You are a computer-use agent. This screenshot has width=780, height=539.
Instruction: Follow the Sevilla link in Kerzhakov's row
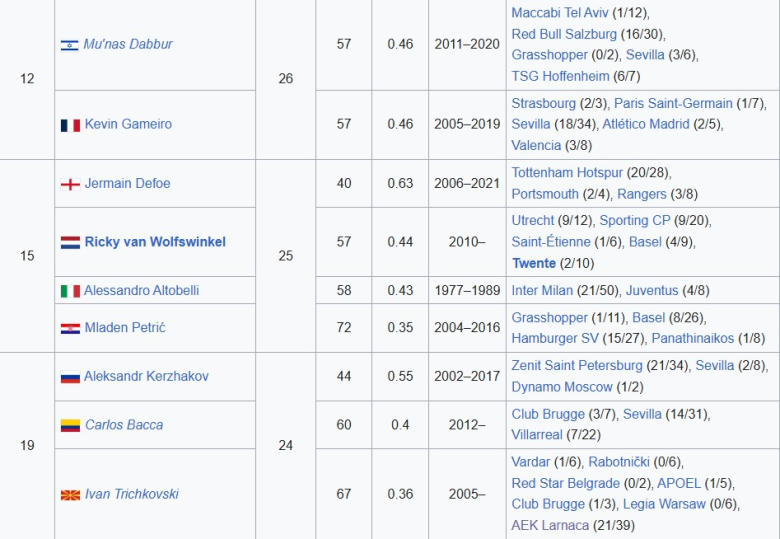click(714, 365)
